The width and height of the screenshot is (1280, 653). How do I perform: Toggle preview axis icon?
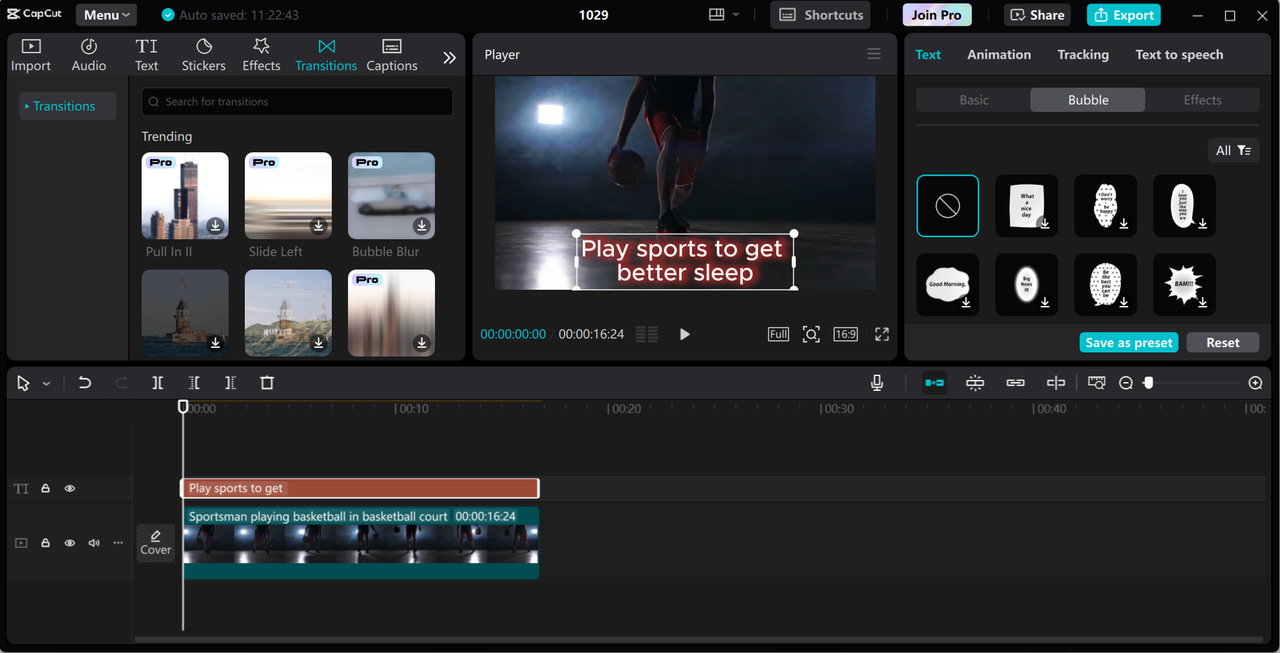coord(1056,383)
